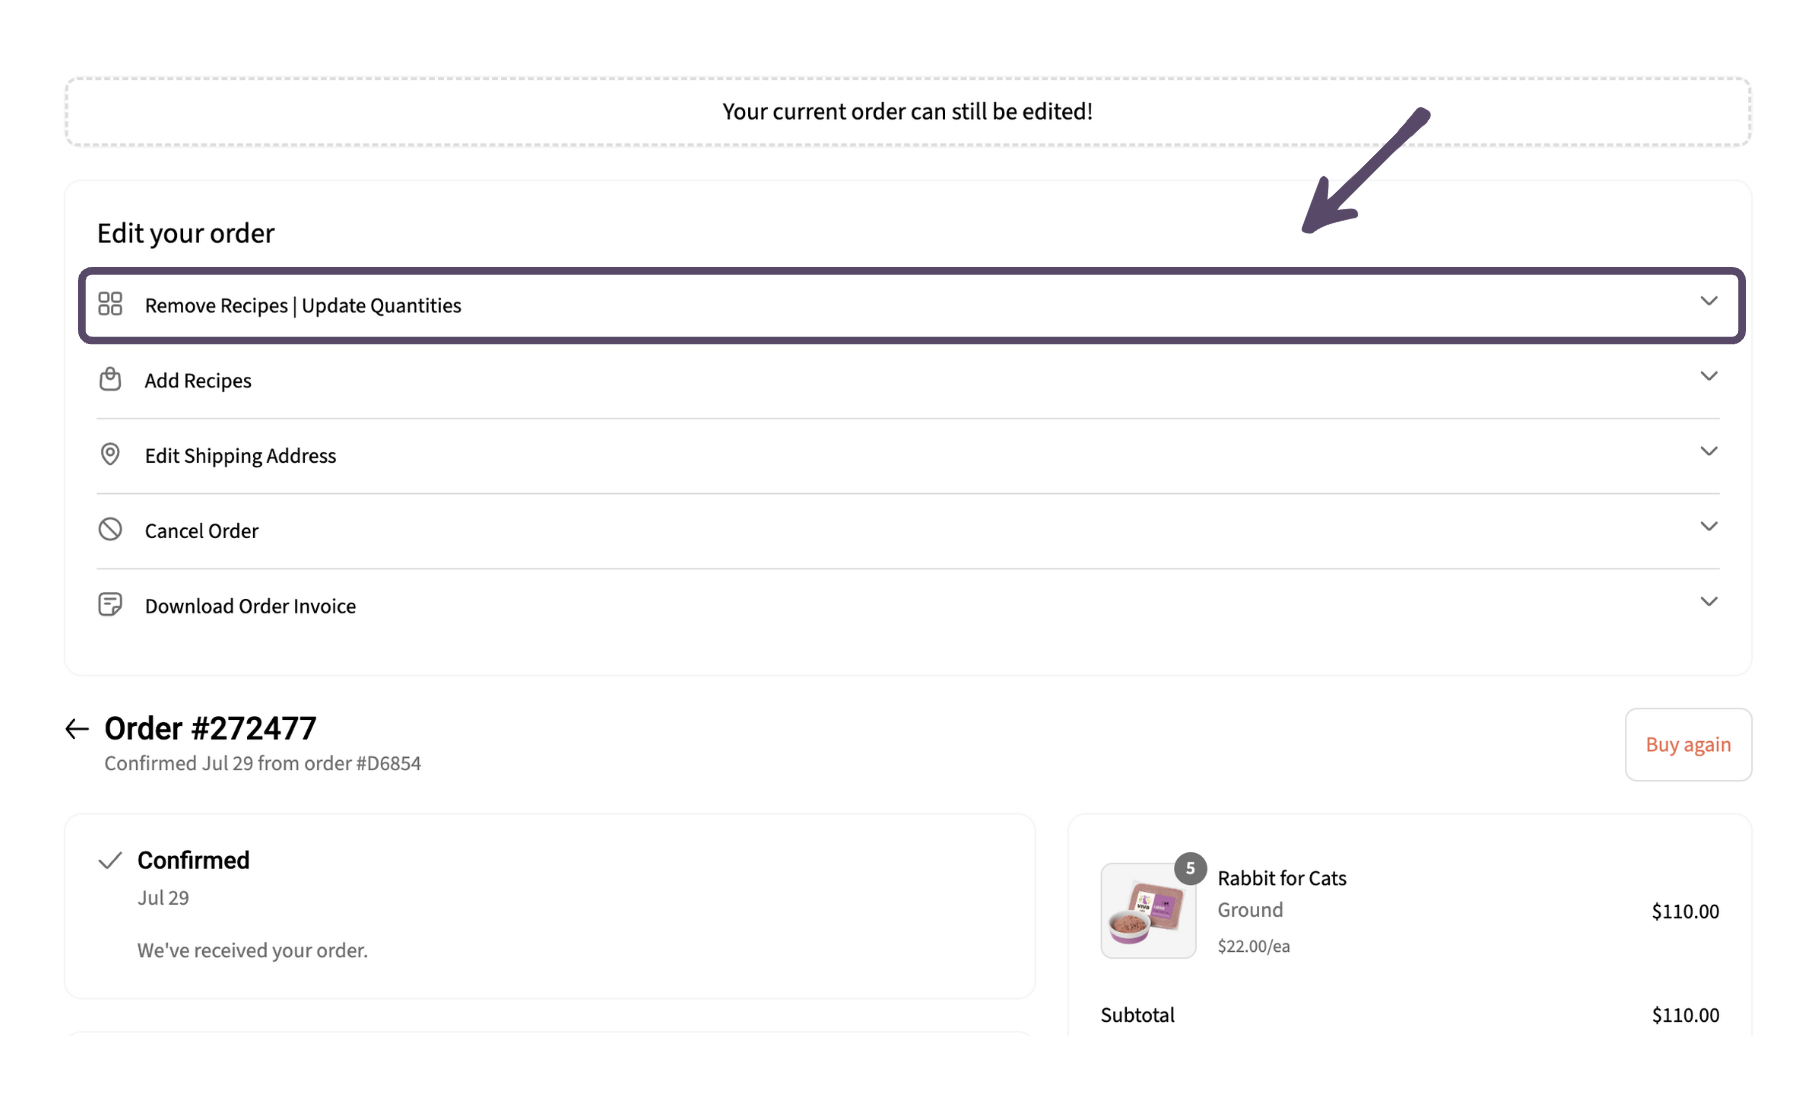Open the Add Recipes row
The height and width of the screenshot is (1110, 1814).
click(x=908, y=380)
